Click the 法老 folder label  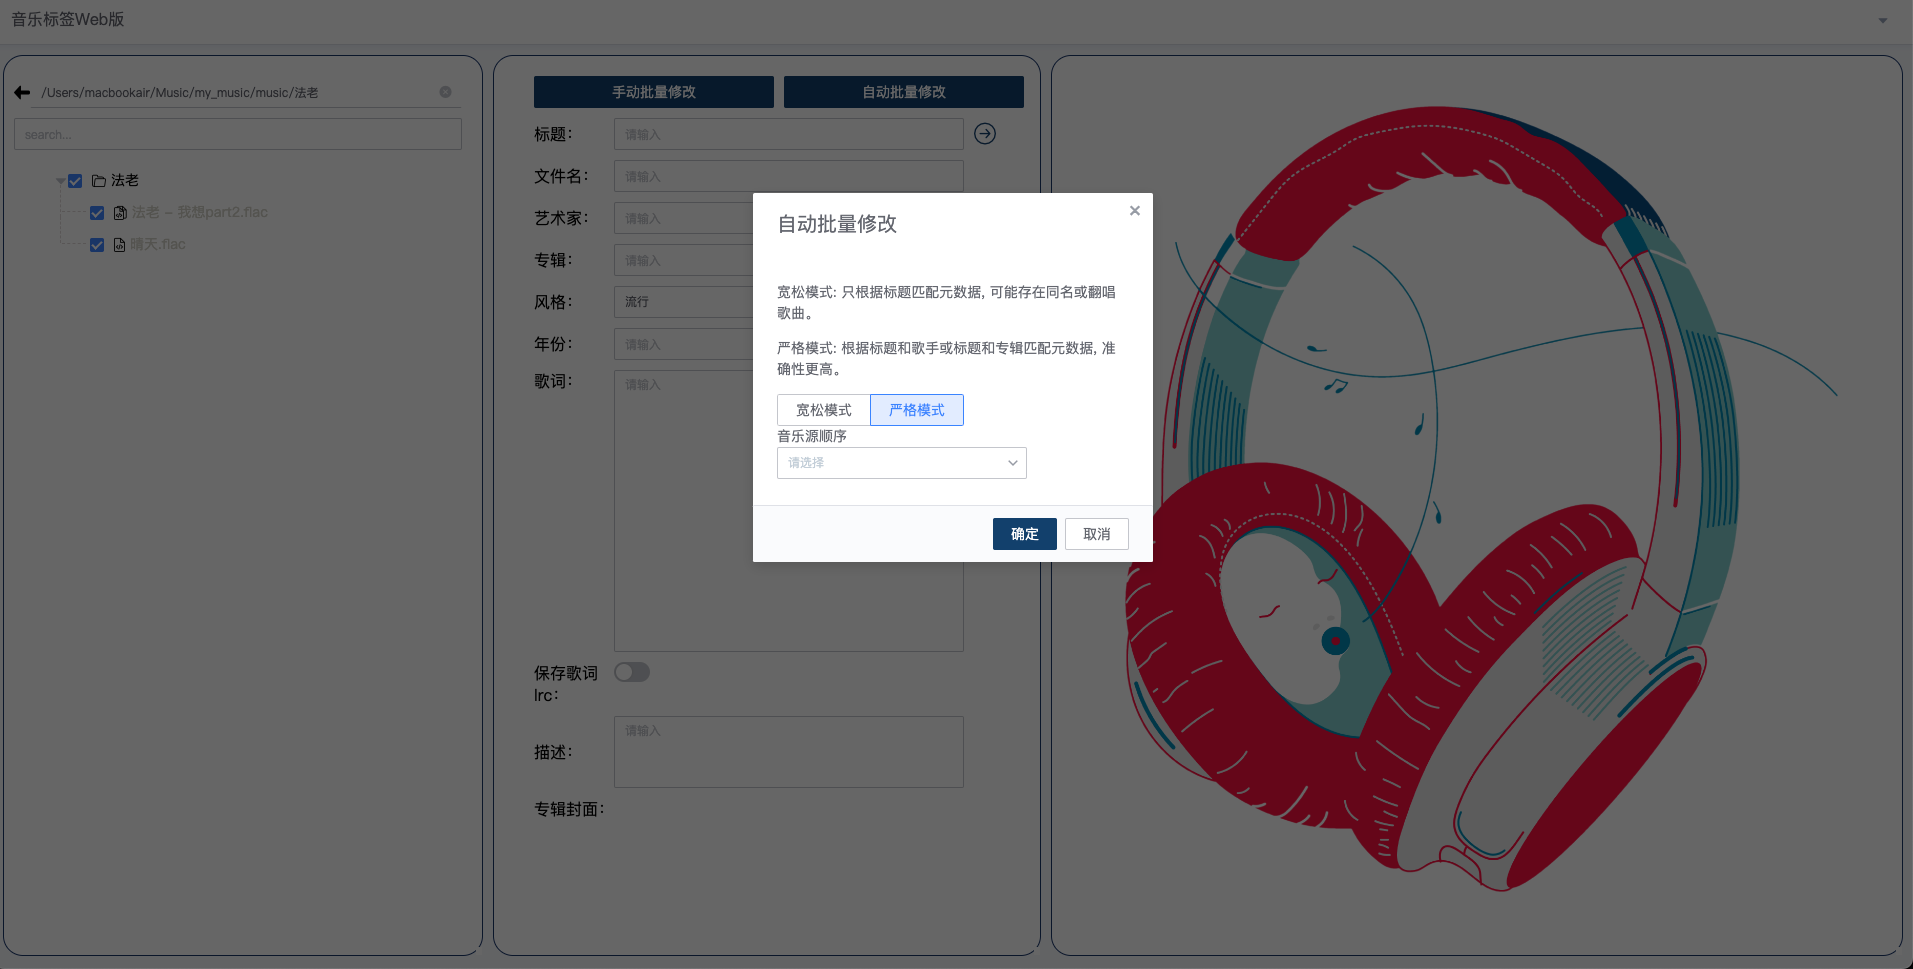[x=125, y=180]
